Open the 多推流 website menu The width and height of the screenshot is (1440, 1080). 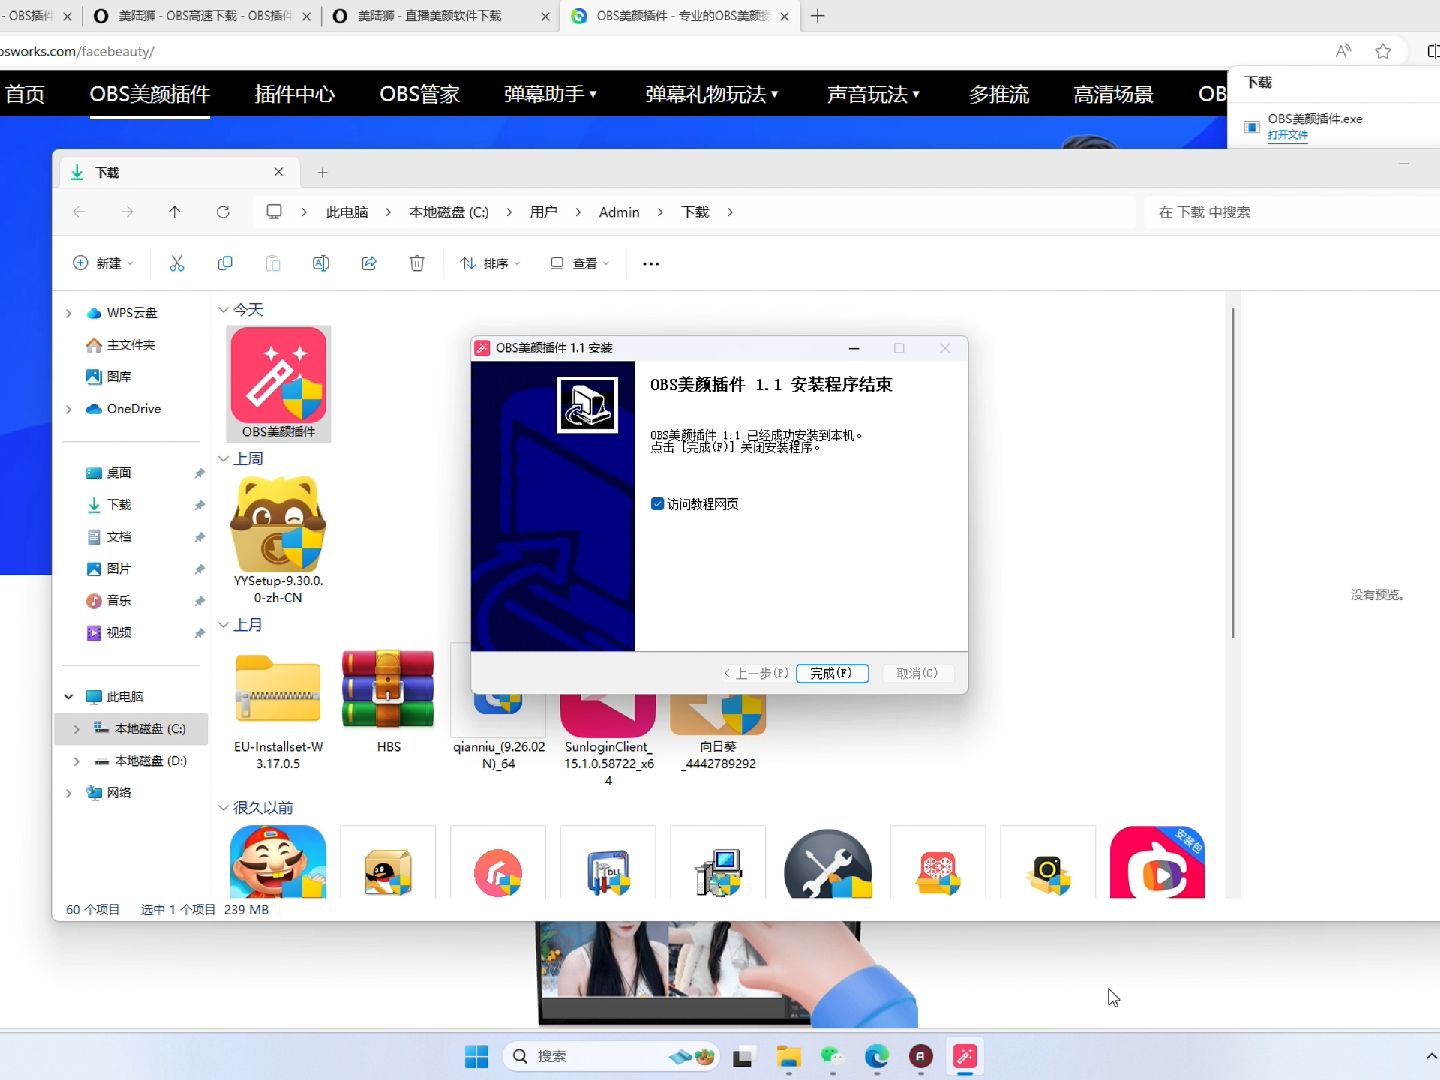(x=999, y=94)
